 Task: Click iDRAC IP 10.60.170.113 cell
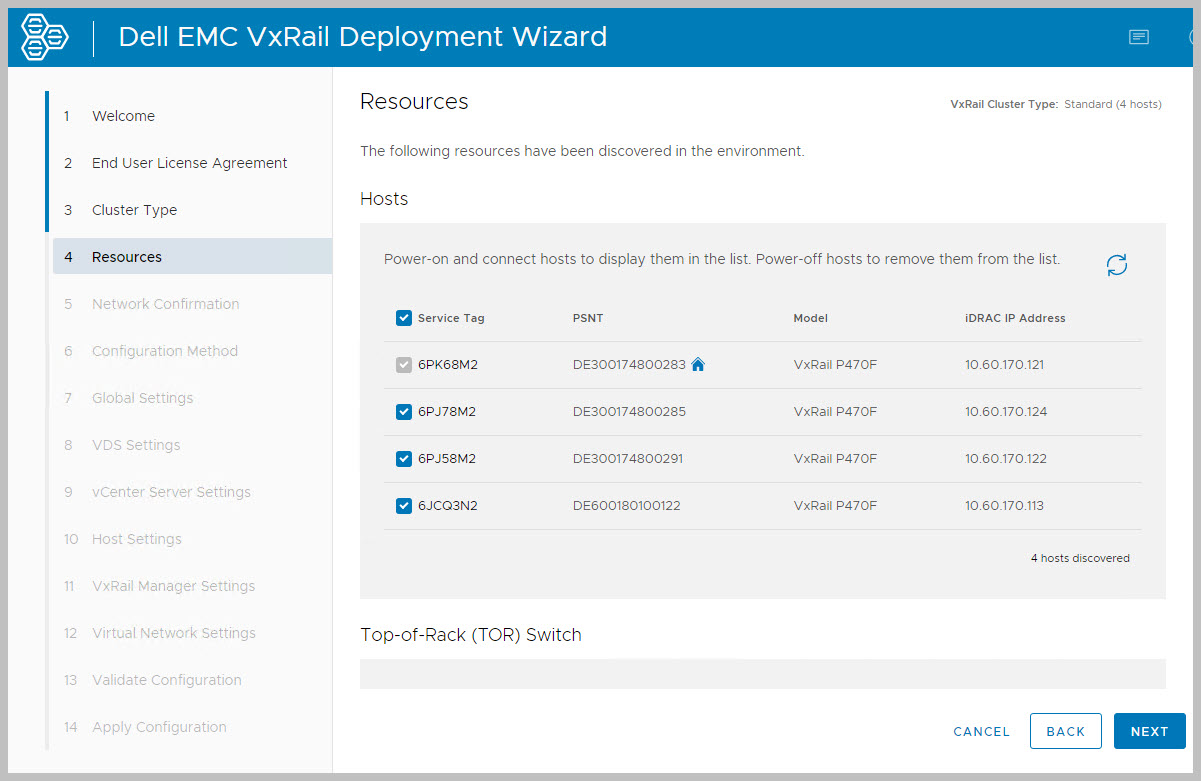(1004, 506)
